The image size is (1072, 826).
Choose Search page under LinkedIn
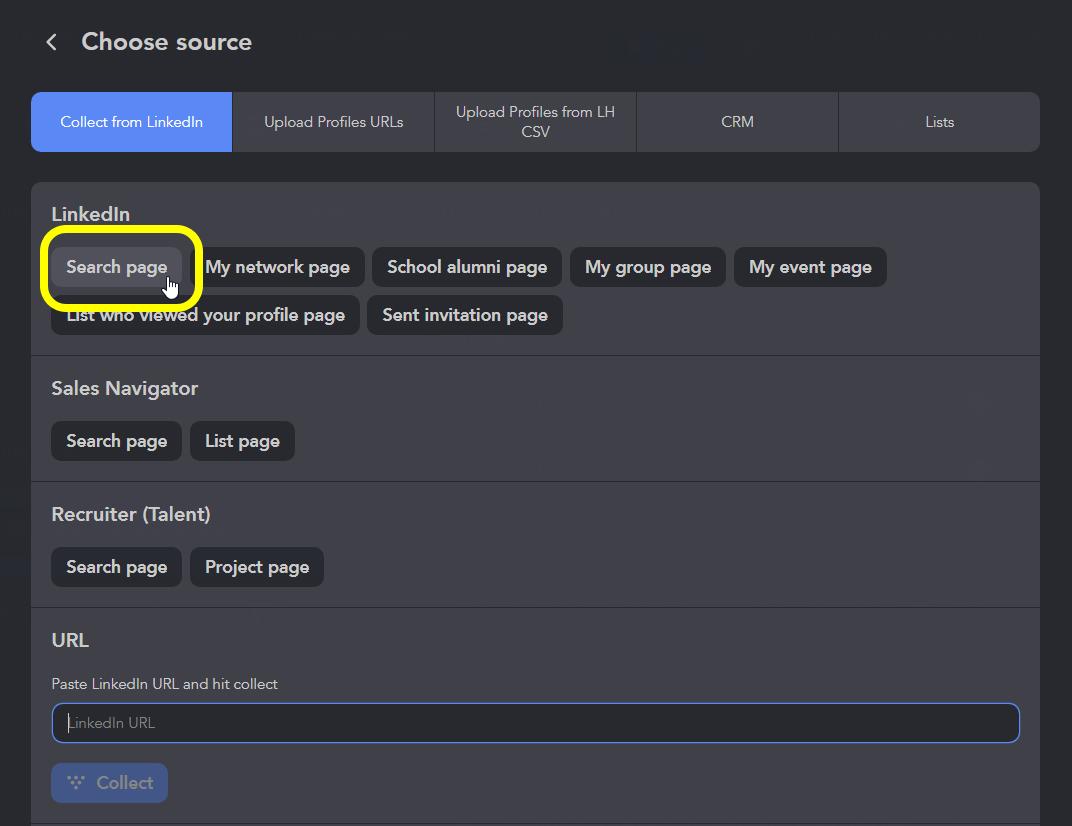coord(117,267)
